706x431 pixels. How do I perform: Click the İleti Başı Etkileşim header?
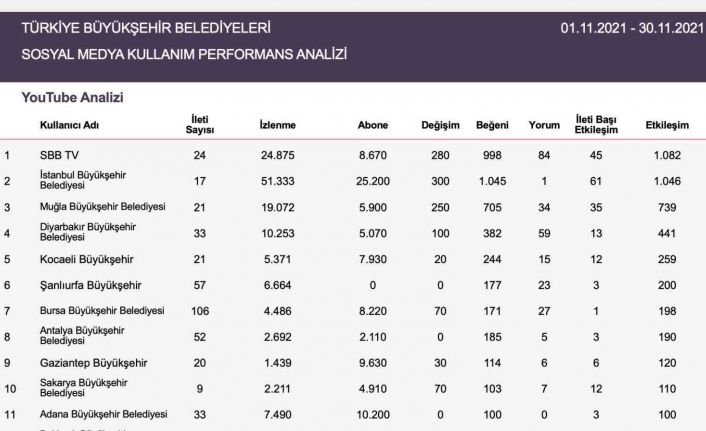[x=597, y=125]
